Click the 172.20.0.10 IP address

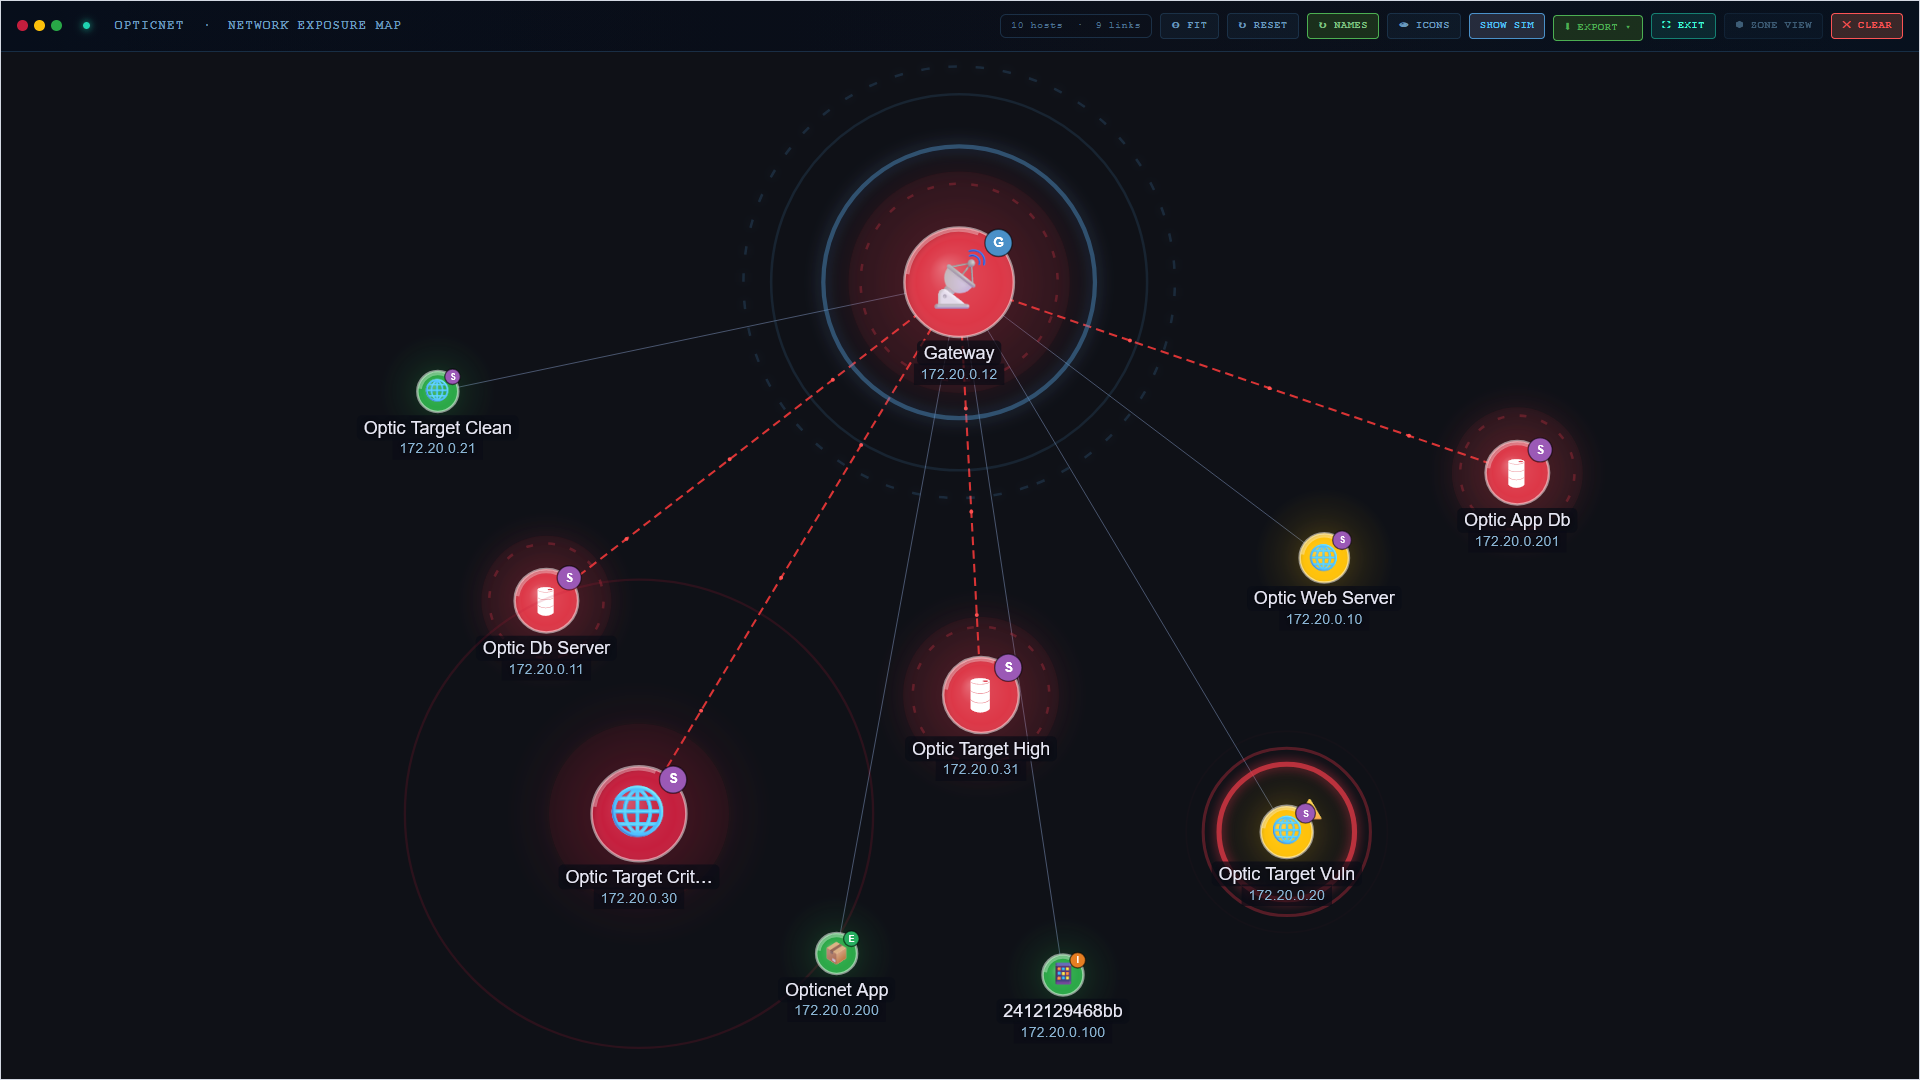[x=1323, y=620]
